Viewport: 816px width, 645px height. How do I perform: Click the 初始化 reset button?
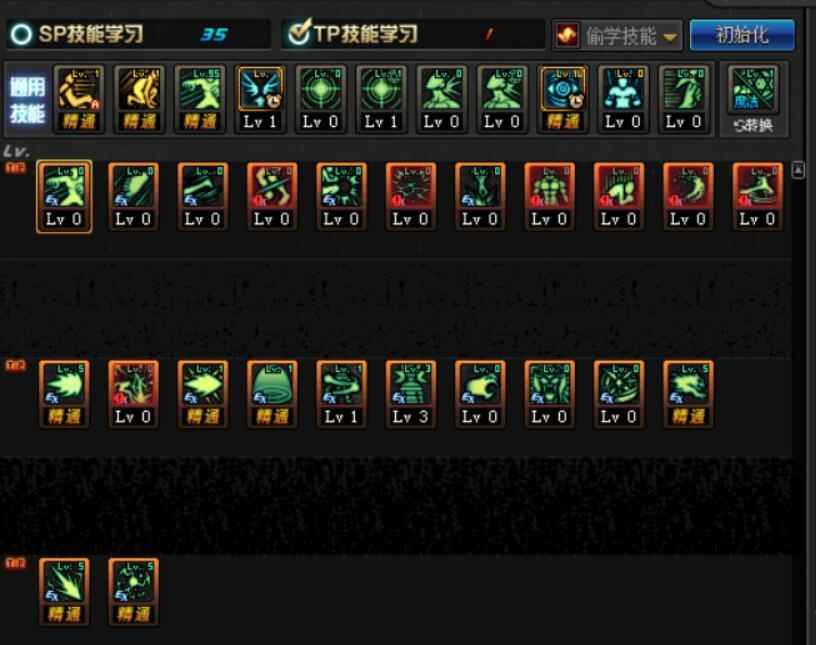point(742,35)
